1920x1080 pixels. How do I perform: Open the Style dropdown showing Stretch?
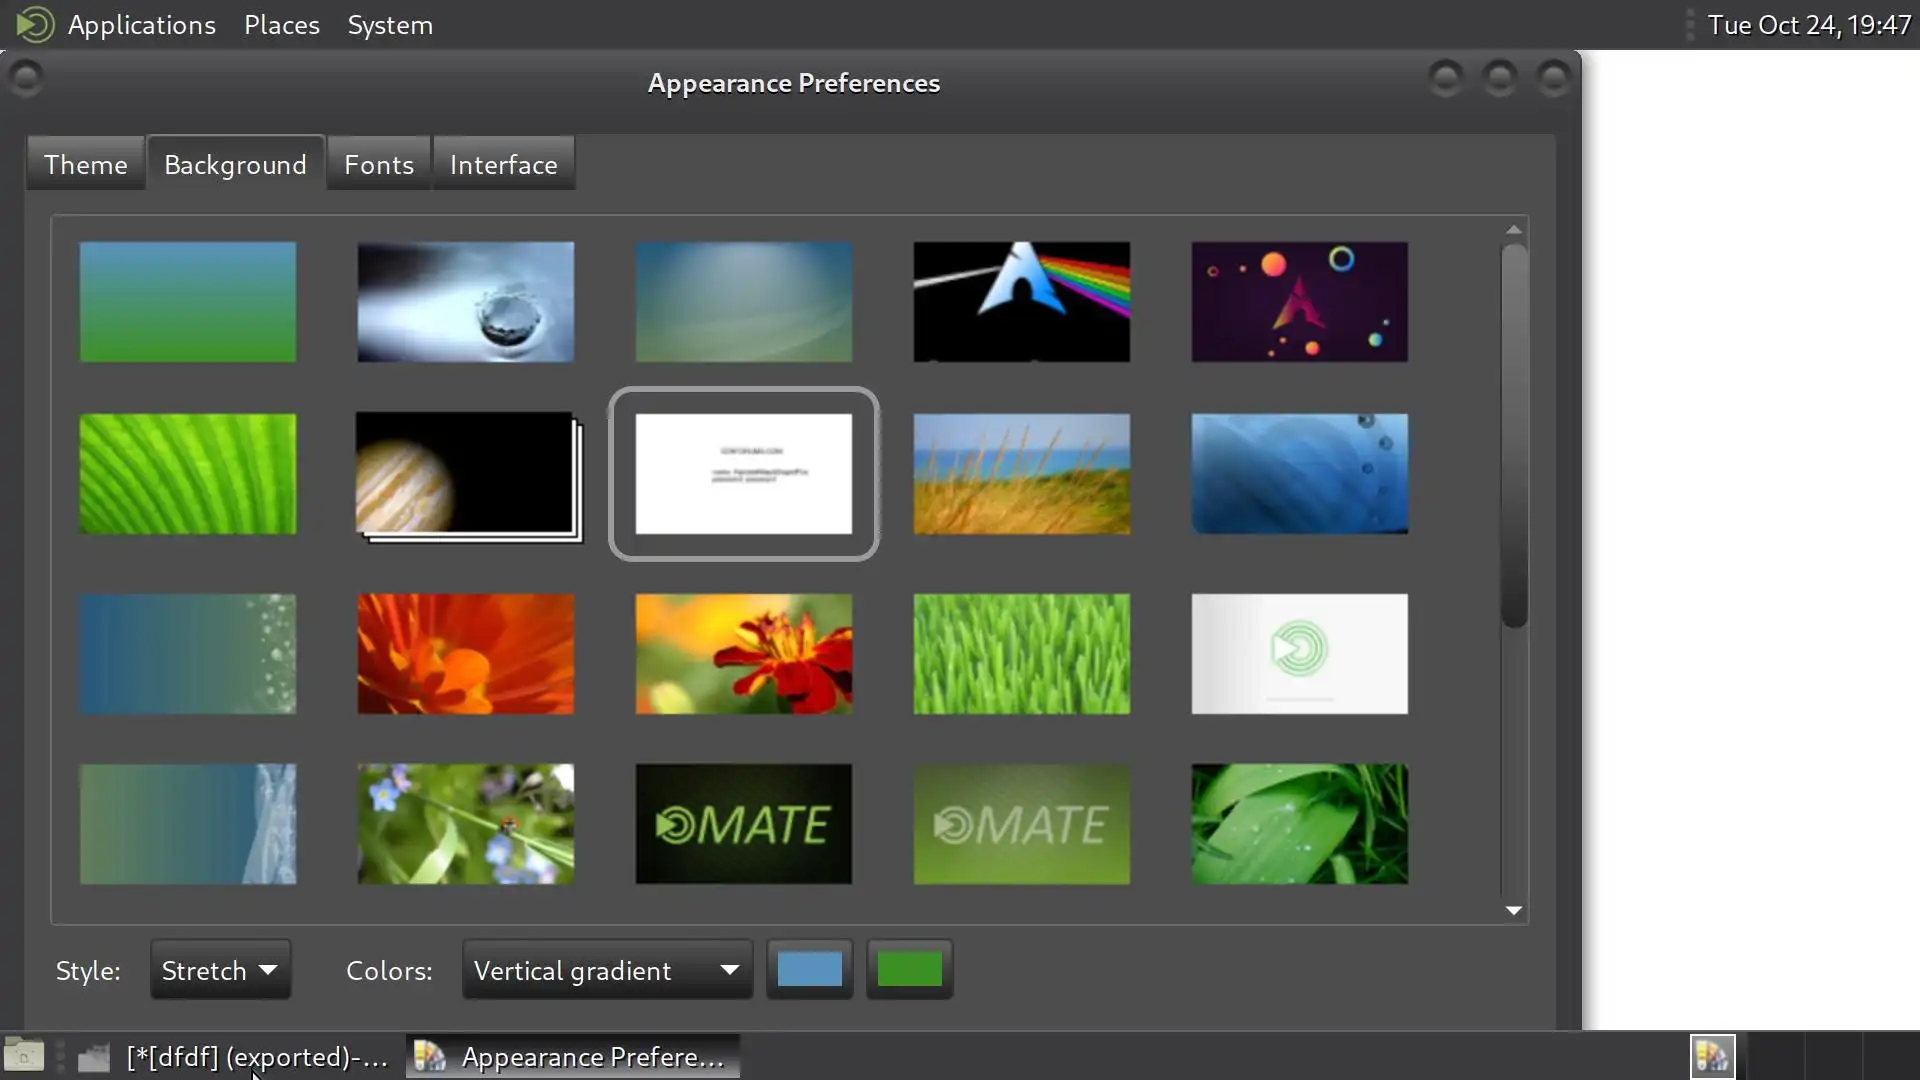click(x=220, y=970)
